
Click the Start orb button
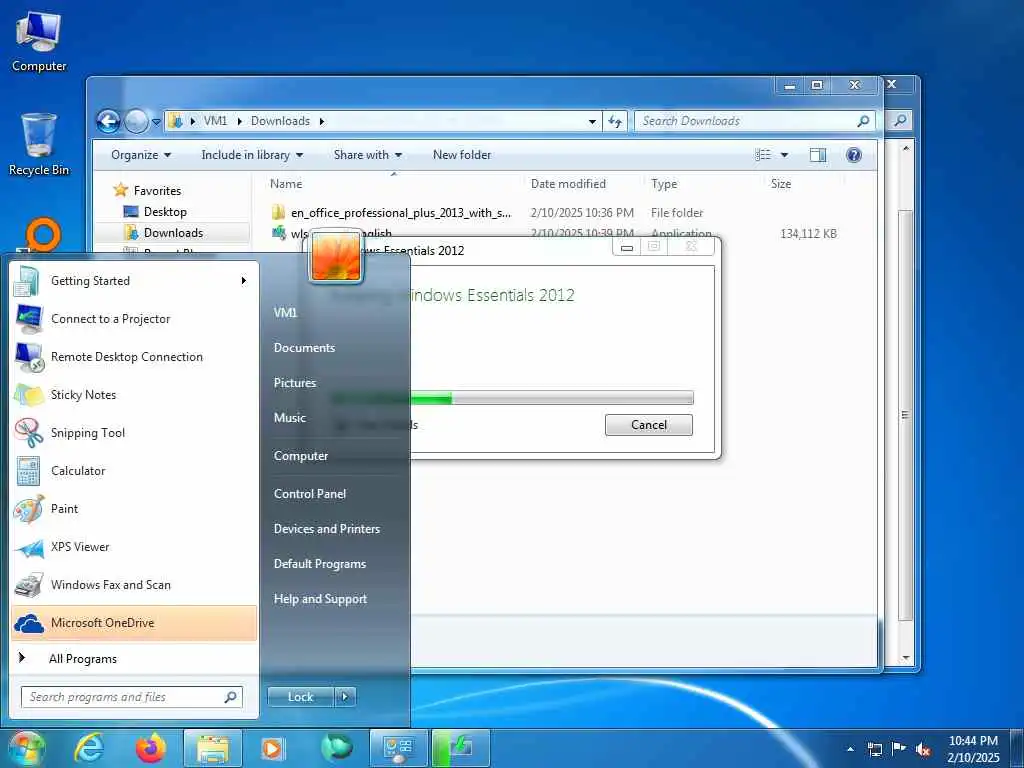26,748
